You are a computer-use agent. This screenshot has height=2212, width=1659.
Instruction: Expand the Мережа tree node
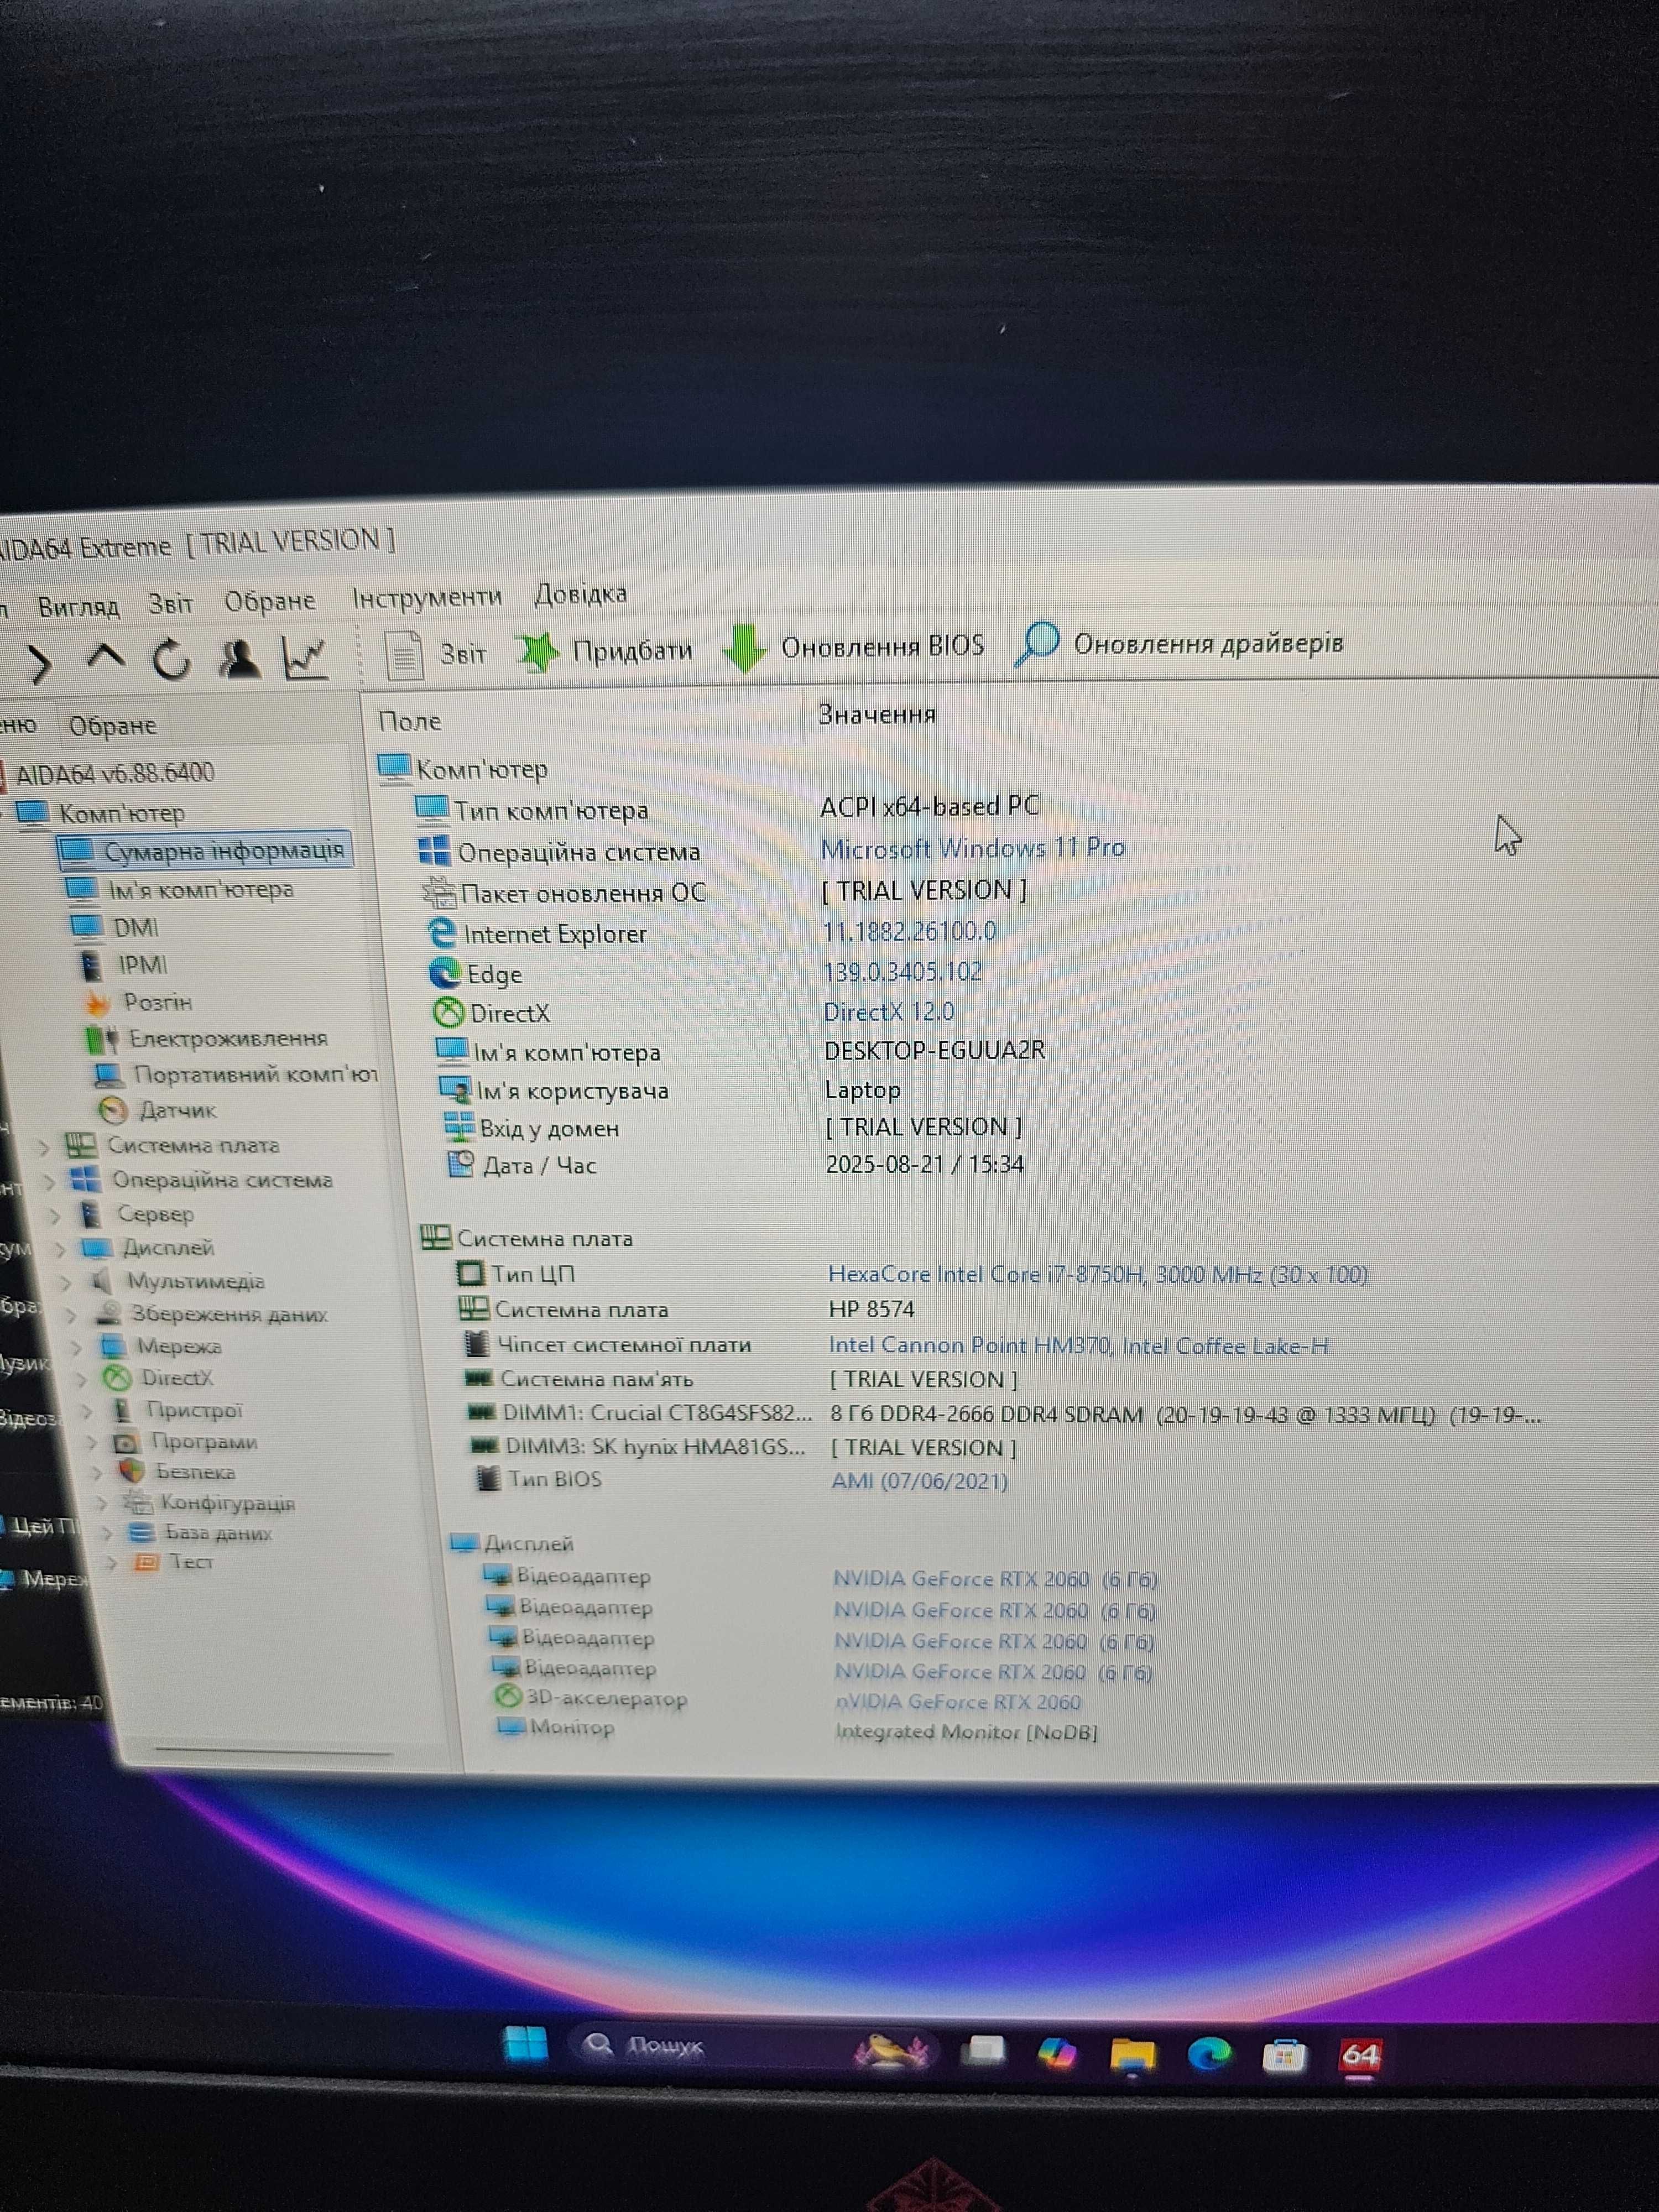tap(77, 1348)
